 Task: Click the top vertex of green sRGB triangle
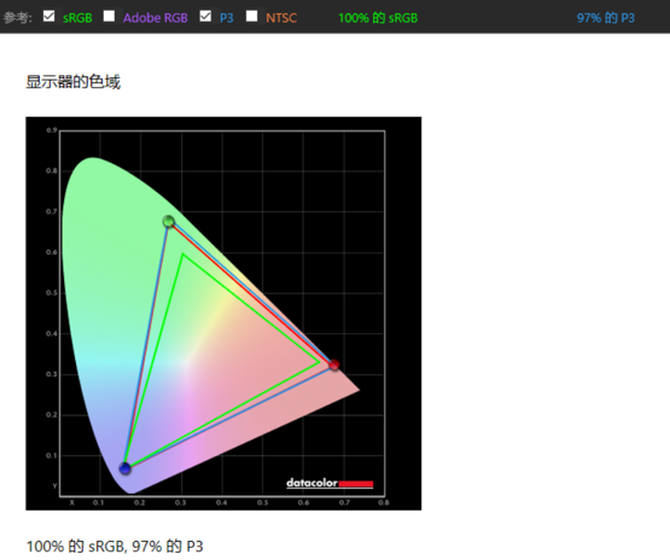point(182,254)
